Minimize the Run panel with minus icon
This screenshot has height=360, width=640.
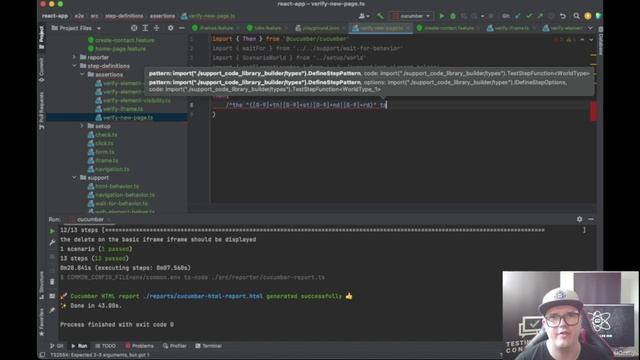click(x=591, y=219)
